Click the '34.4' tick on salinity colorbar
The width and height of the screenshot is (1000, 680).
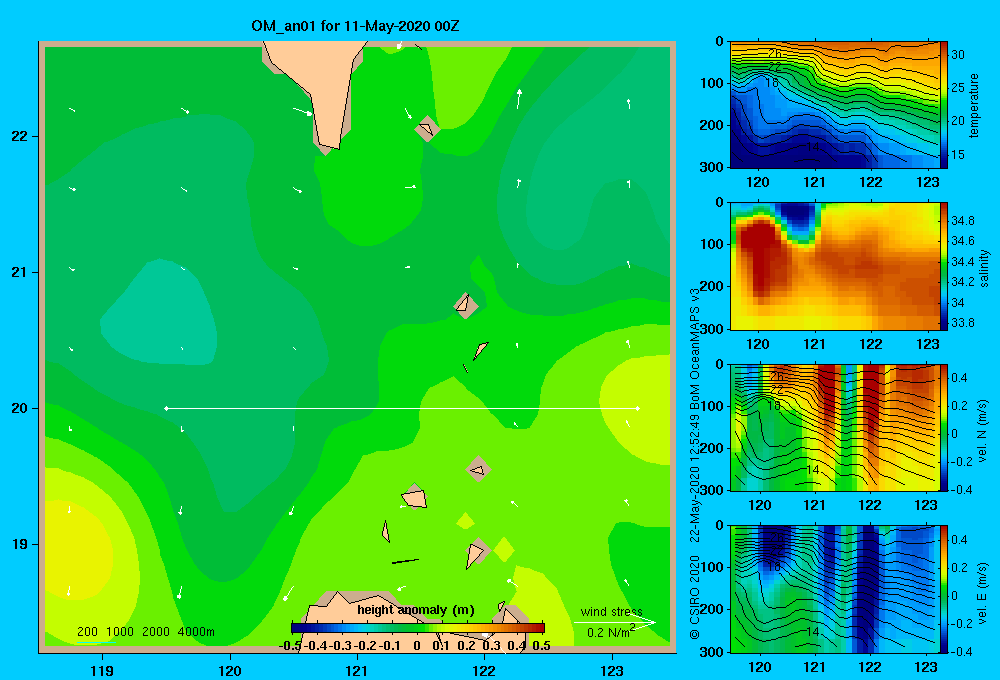tap(963, 262)
